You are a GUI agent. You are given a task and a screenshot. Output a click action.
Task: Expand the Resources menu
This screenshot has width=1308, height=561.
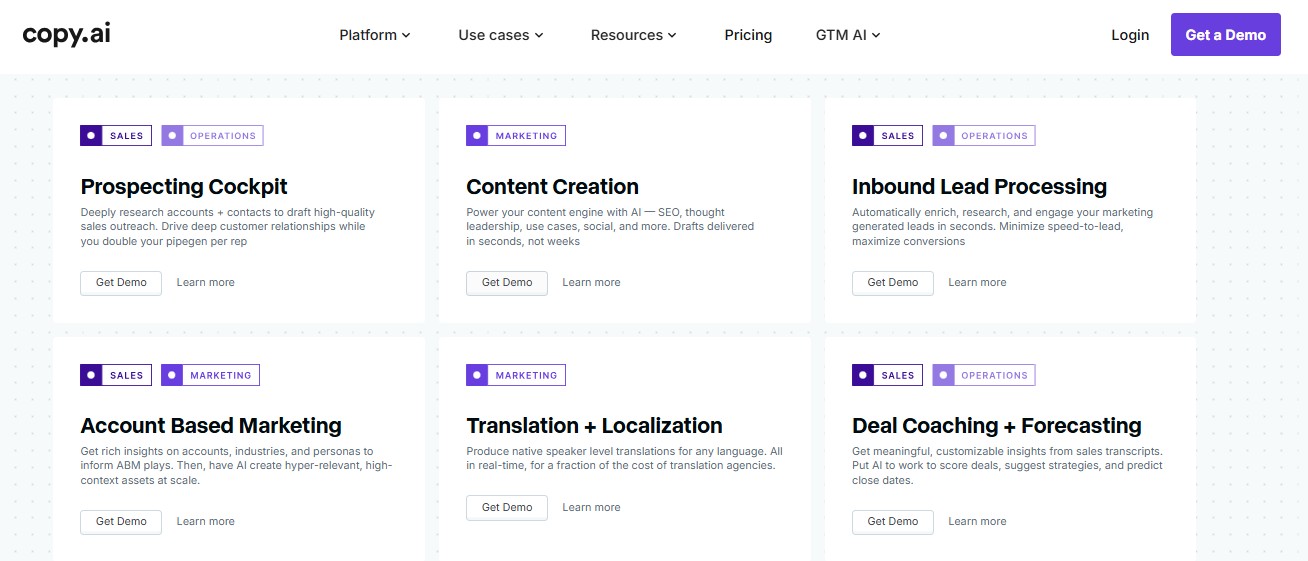pyautogui.click(x=634, y=35)
